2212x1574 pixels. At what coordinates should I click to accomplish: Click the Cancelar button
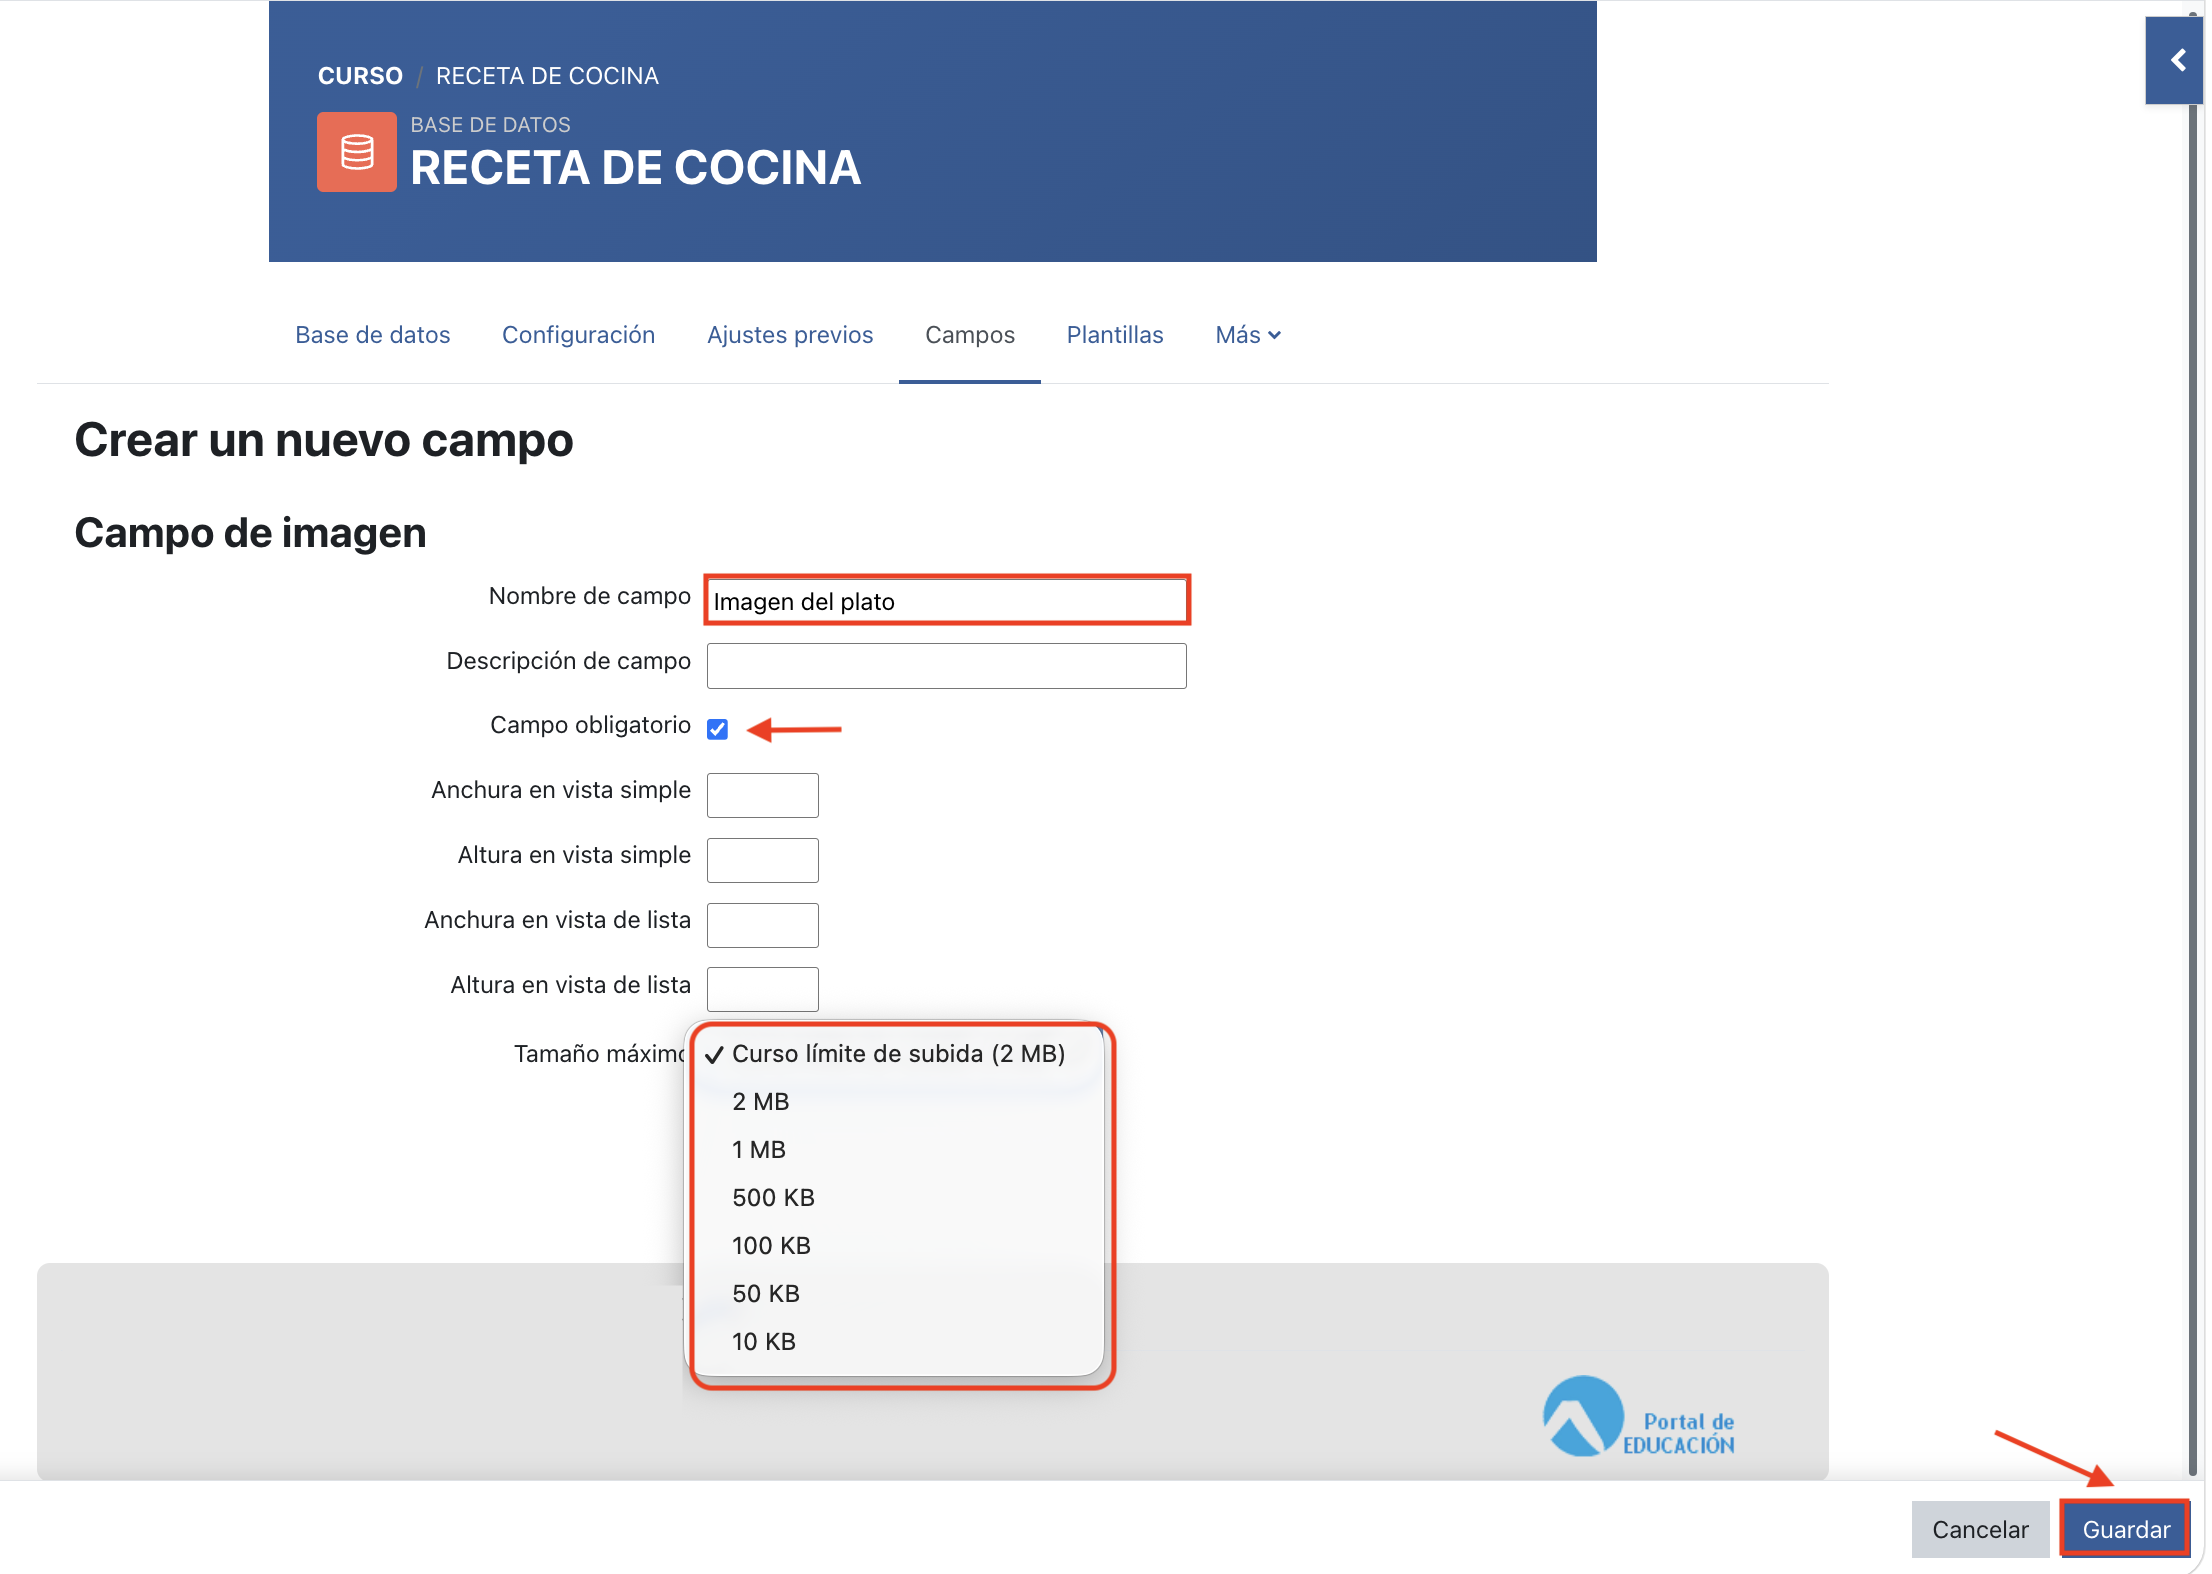point(1980,1529)
